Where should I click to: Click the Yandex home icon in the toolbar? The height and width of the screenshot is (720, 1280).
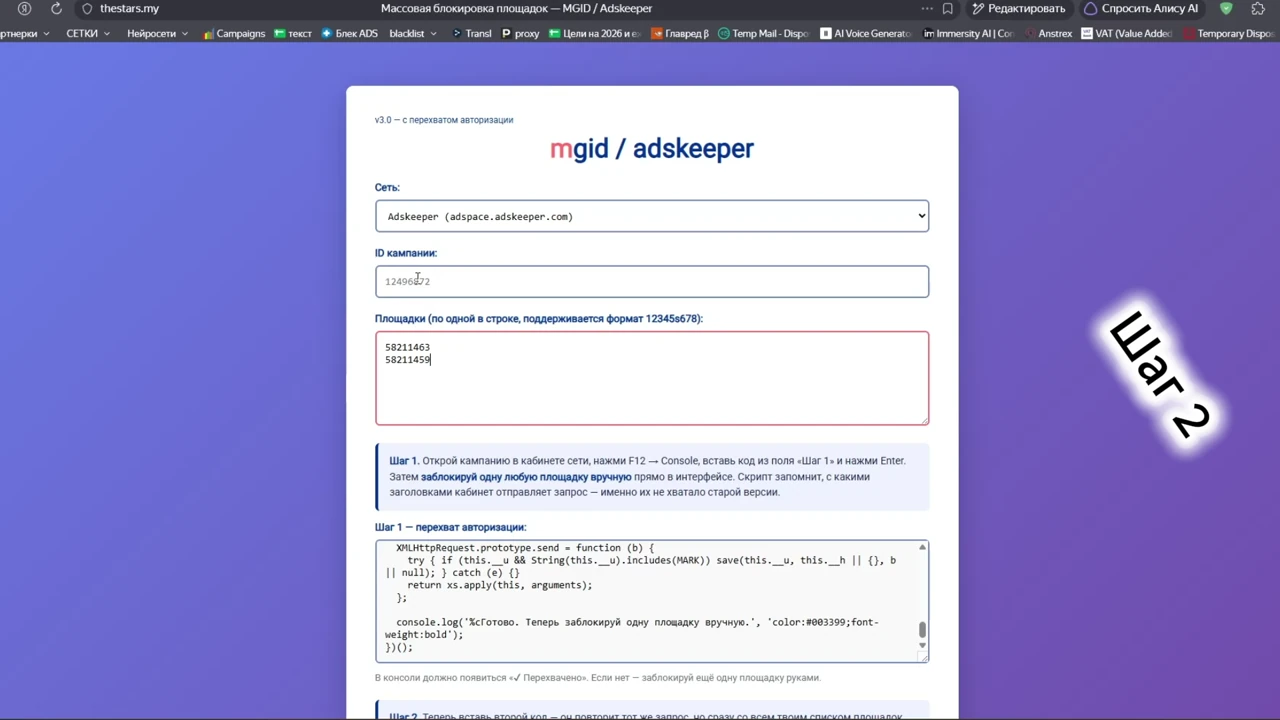24,9
